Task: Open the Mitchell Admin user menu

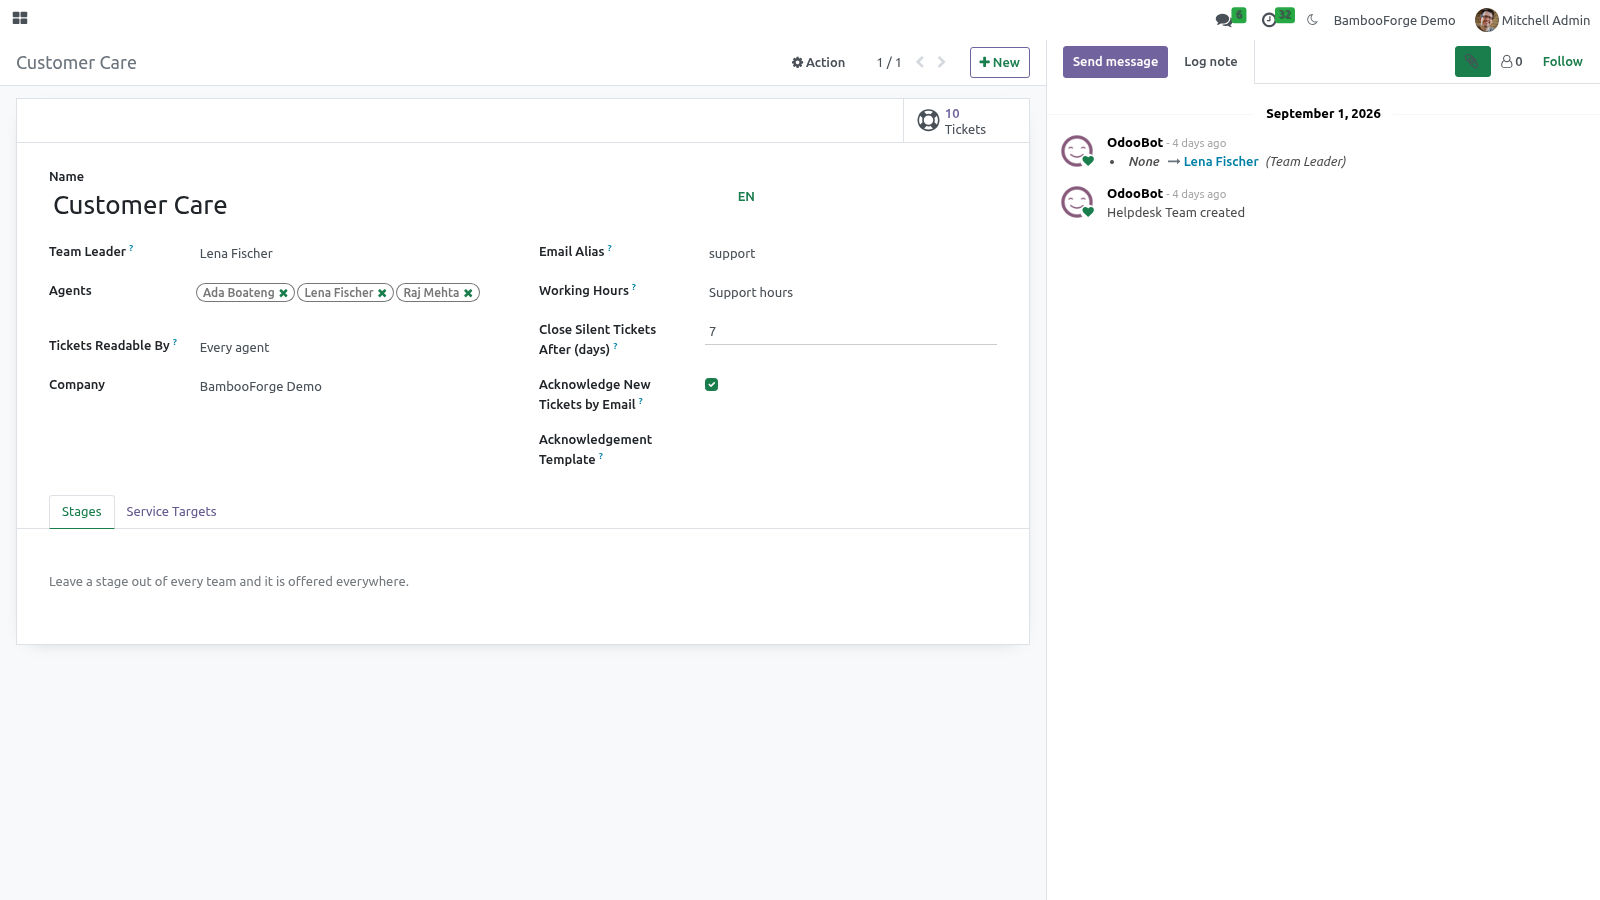Action: point(1533,20)
